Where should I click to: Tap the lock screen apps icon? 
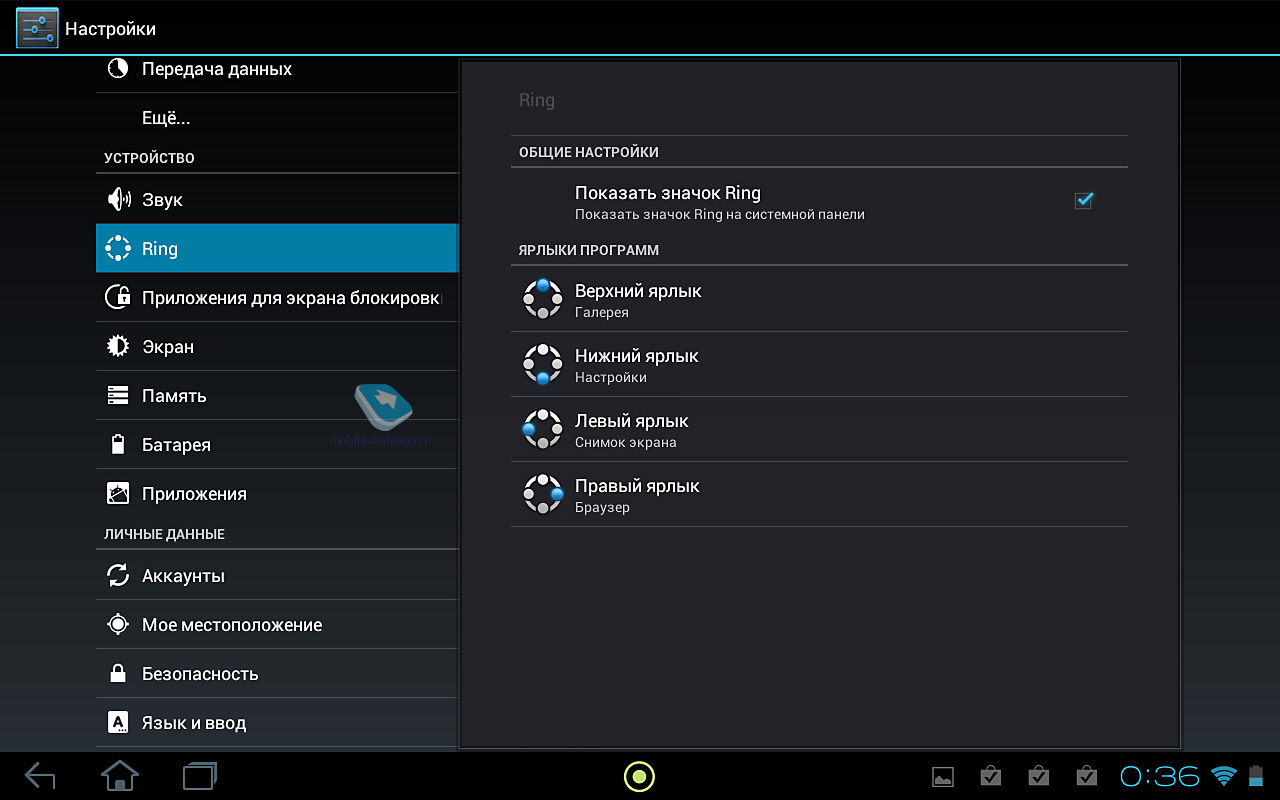coord(118,297)
